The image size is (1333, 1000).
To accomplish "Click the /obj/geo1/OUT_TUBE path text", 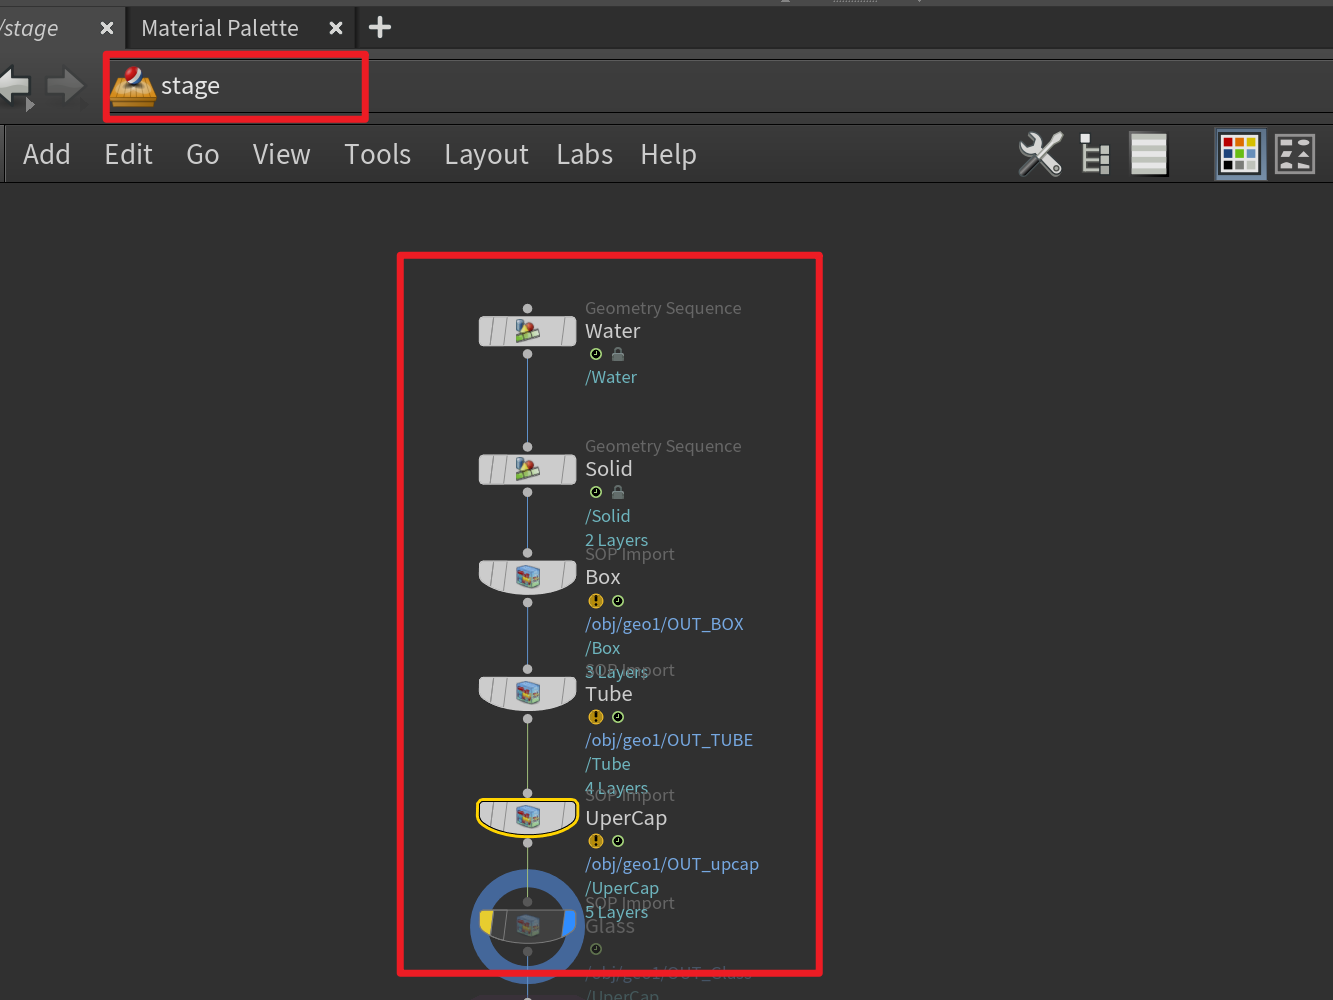I will pyautogui.click(x=669, y=740).
